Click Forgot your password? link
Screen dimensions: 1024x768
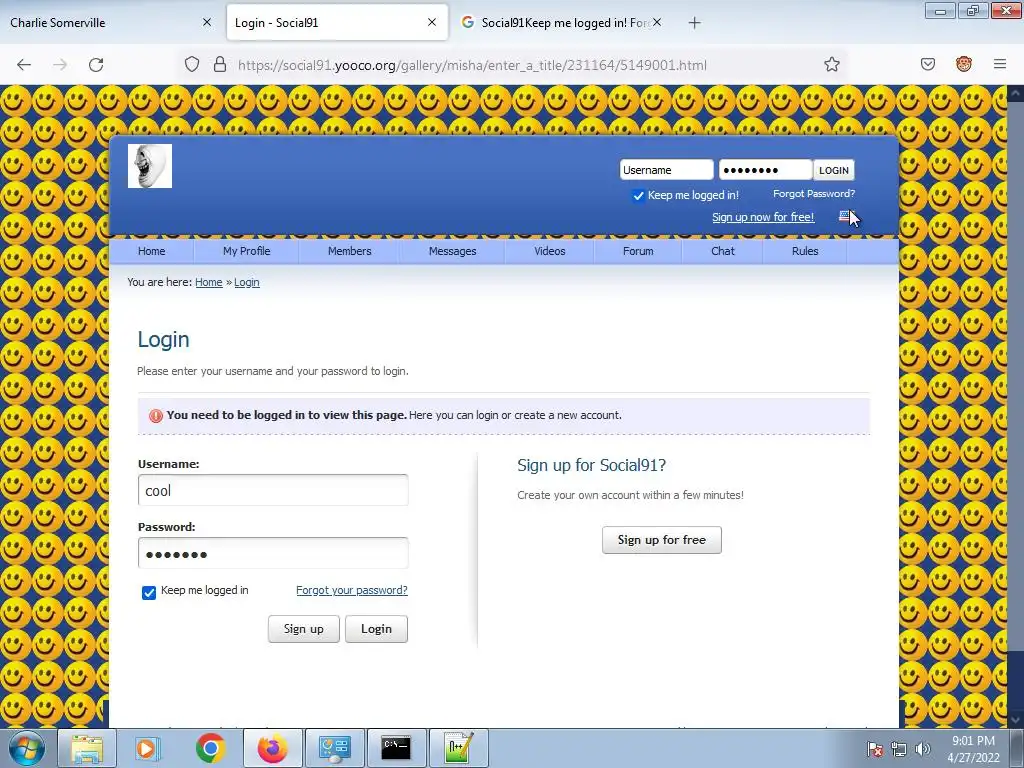tap(351, 590)
